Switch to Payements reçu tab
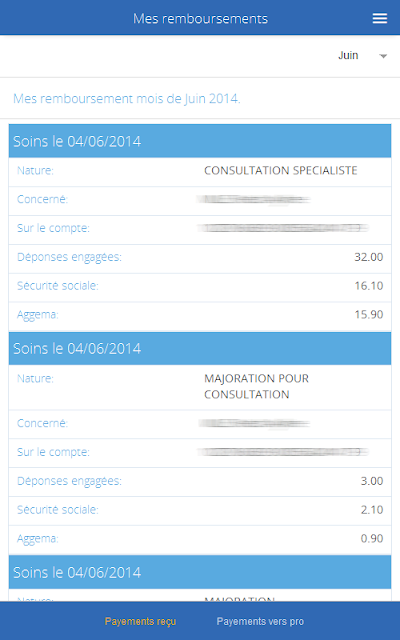 point(140,621)
